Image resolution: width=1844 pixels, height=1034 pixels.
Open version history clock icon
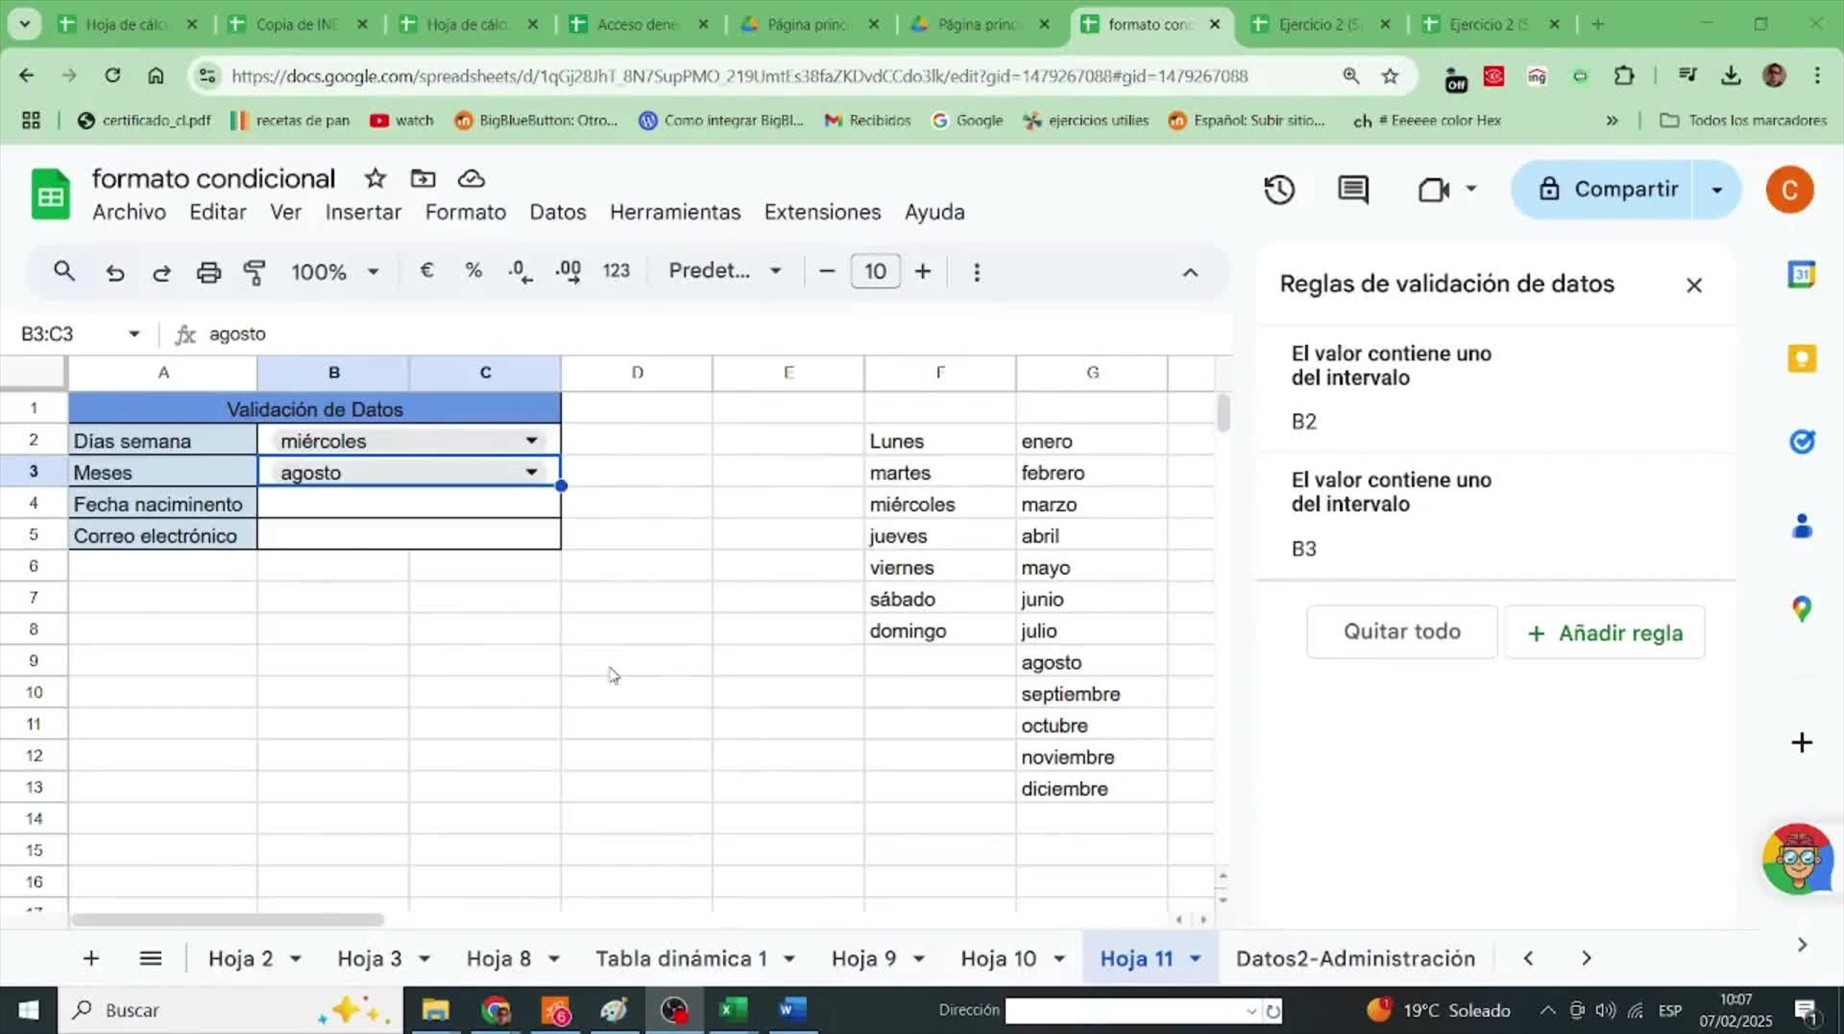pos(1279,189)
